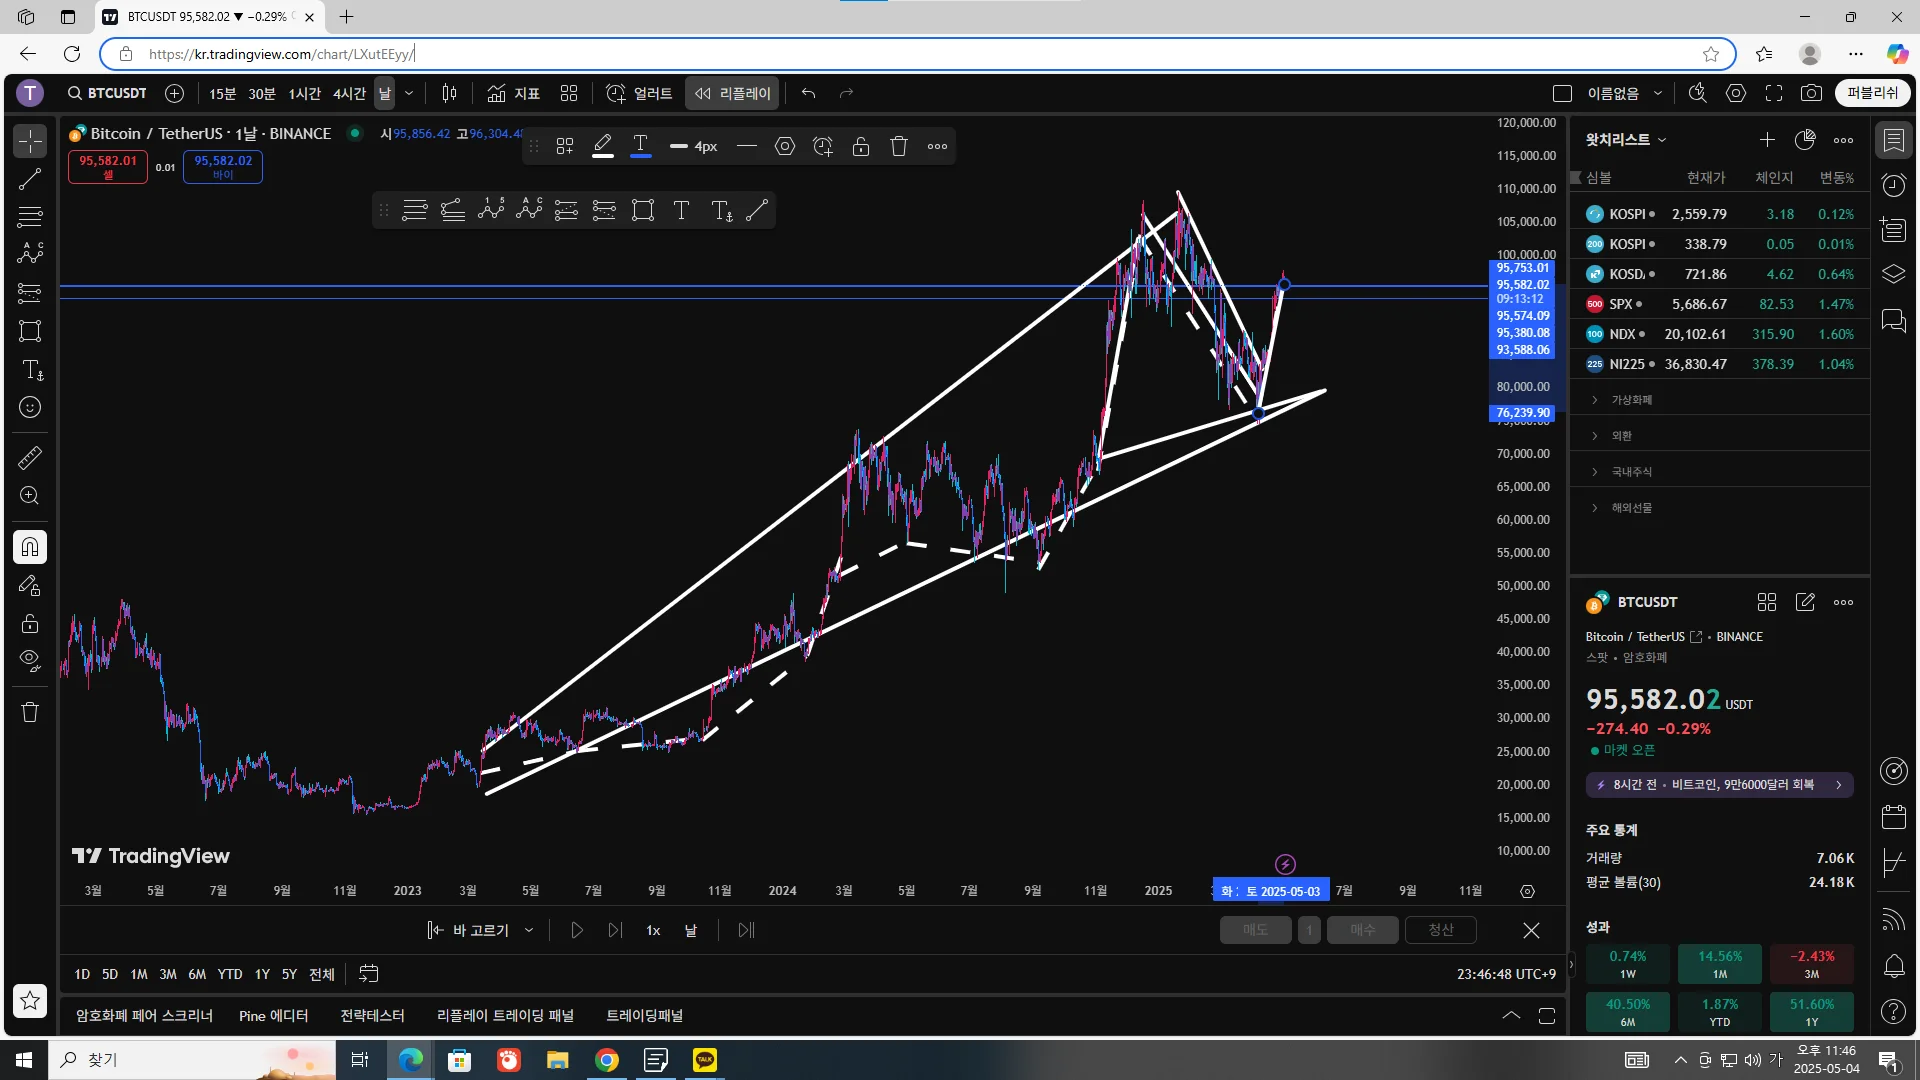
Task: Click the trash icon to remove drawings
Action: [30, 712]
